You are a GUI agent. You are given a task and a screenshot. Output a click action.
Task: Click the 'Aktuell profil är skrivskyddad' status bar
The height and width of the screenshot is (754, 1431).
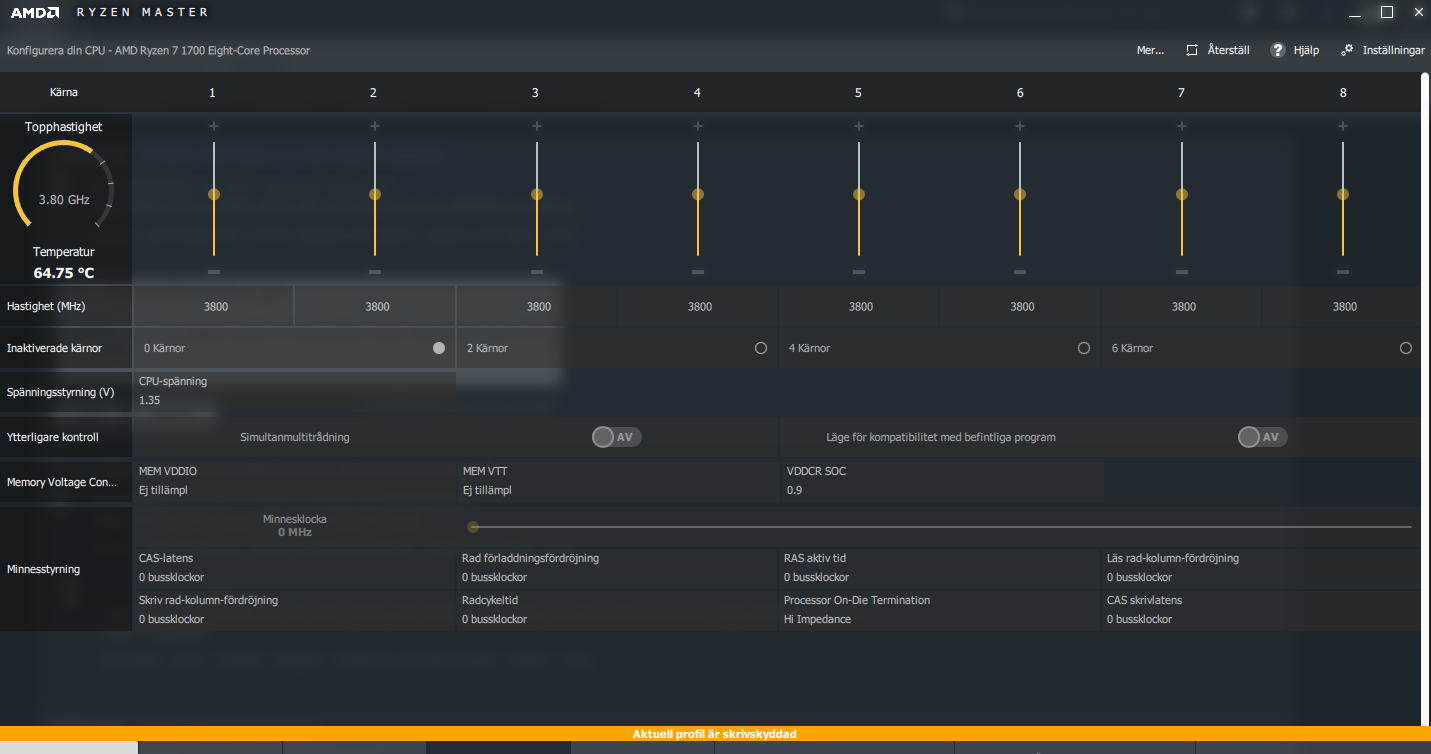[715, 734]
